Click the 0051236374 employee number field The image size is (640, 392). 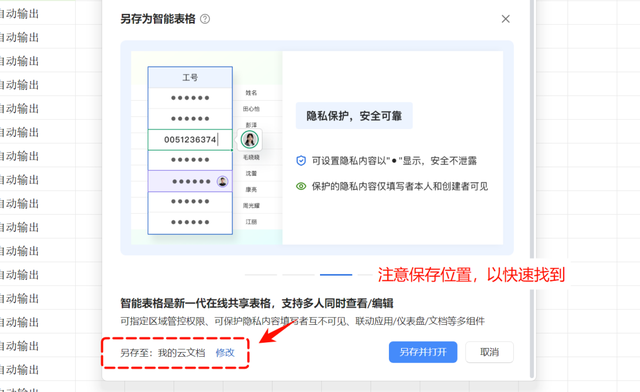[x=190, y=140]
